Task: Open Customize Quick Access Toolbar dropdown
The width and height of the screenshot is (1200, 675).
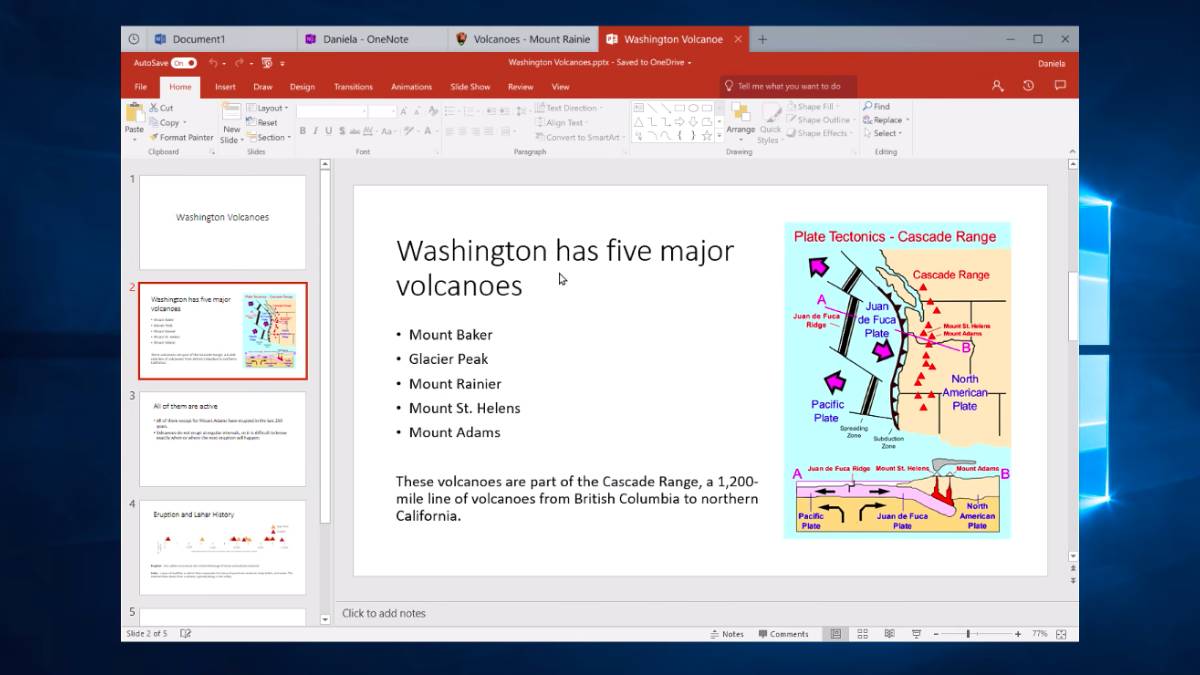Action: (x=283, y=62)
